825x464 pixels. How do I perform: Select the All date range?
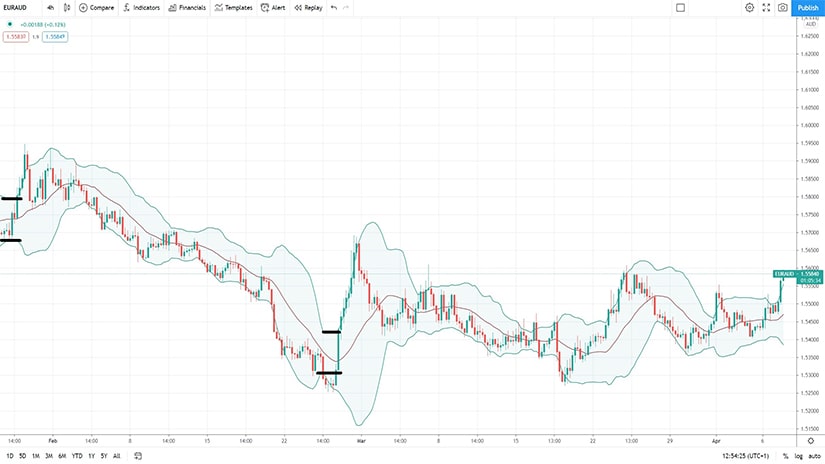pos(117,456)
